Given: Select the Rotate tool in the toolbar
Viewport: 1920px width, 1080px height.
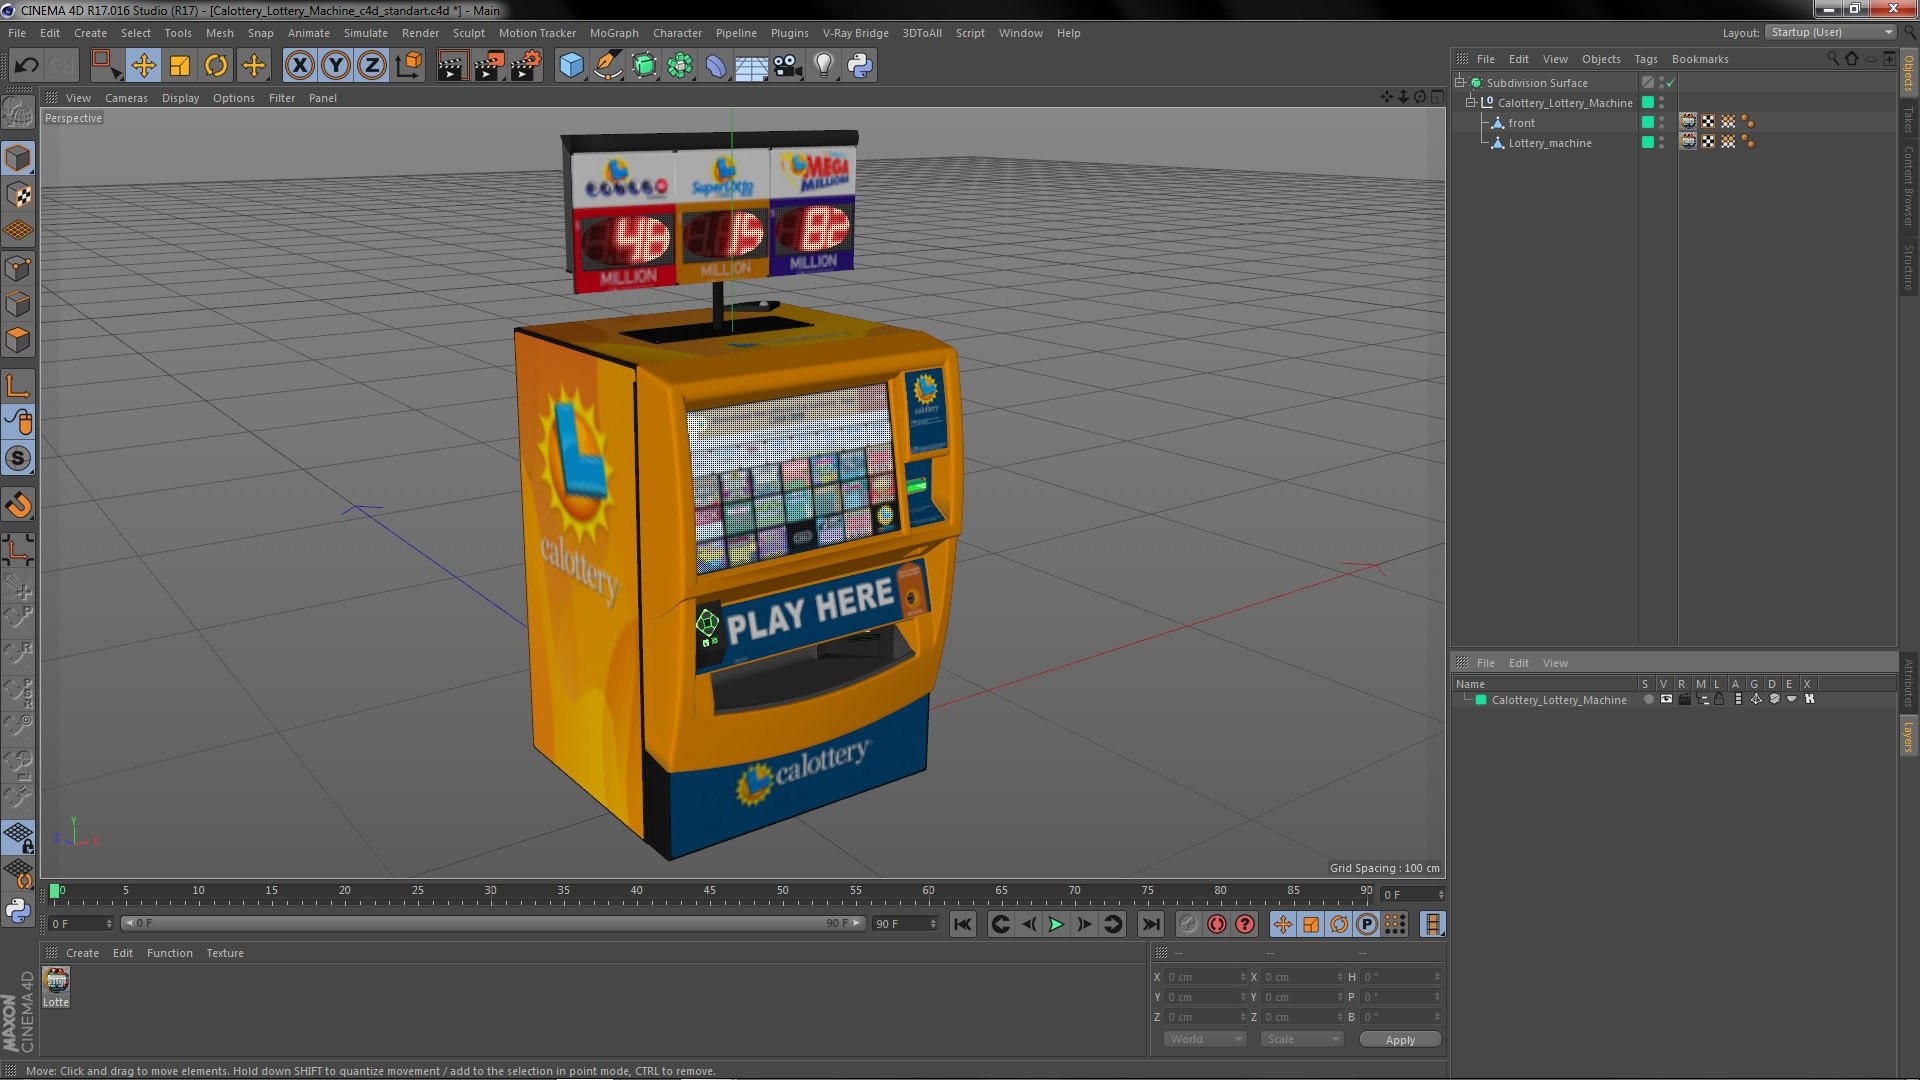Looking at the screenshot, I should click(216, 66).
